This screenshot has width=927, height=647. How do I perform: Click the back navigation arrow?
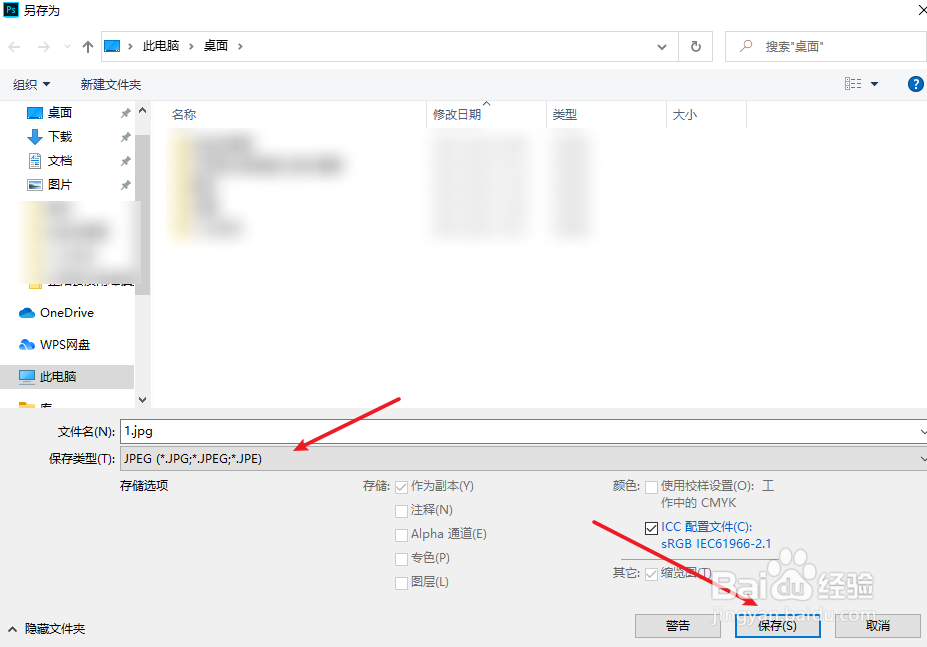(x=13, y=45)
